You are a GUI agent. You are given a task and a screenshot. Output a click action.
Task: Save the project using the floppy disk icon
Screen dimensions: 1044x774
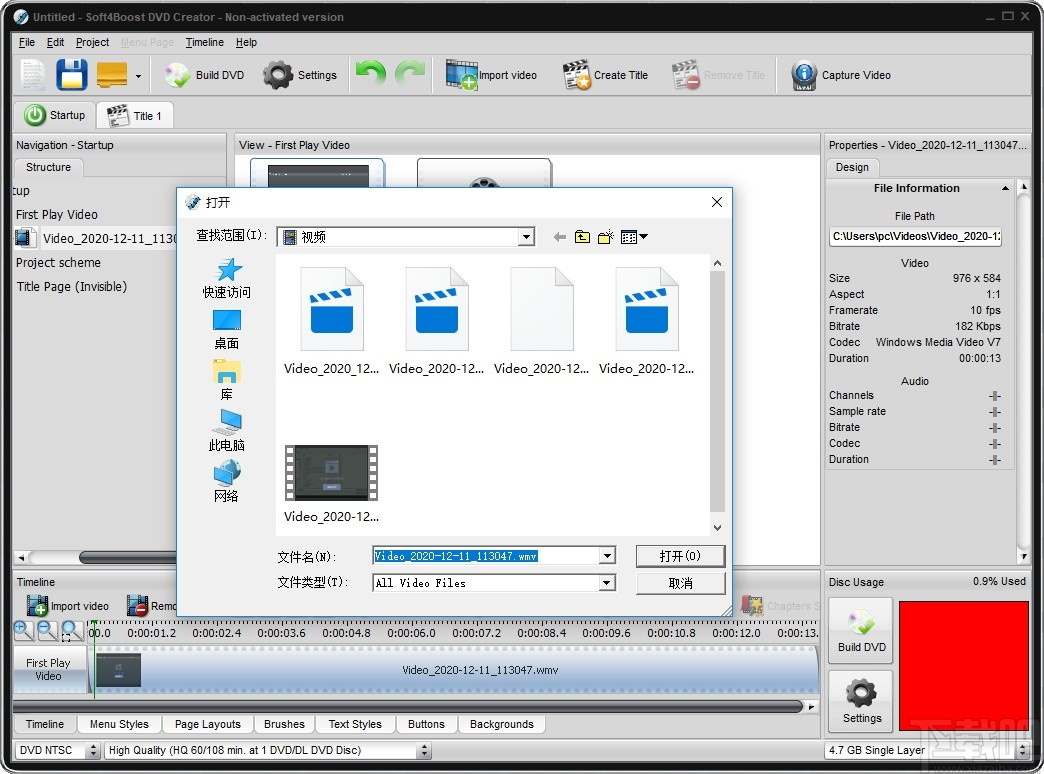click(x=71, y=74)
